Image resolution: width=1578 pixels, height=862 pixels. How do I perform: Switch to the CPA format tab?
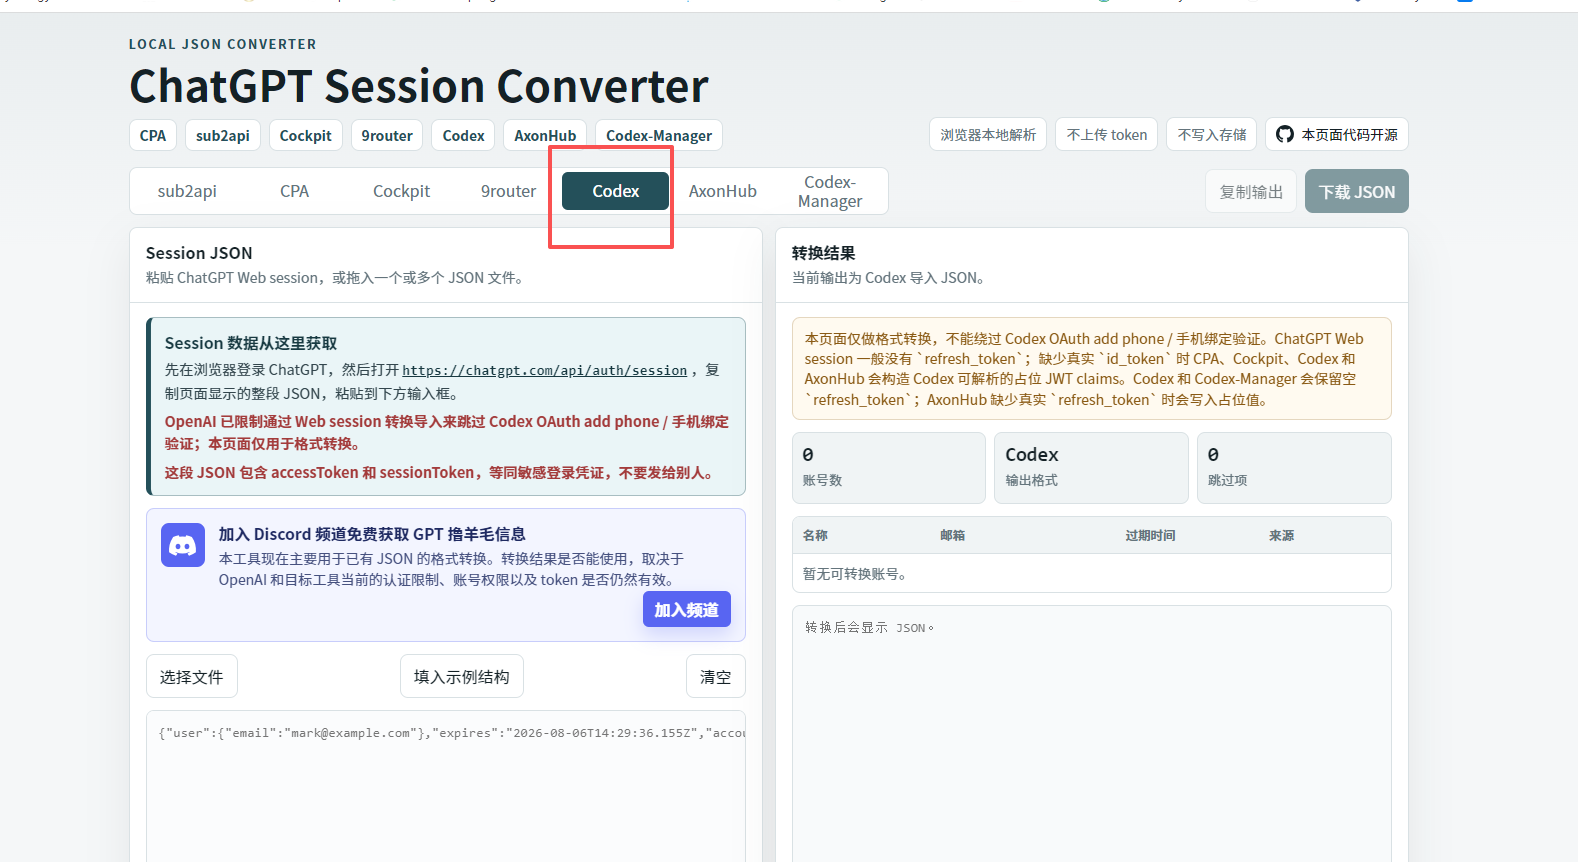pyautogui.click(x=294, y=191)
